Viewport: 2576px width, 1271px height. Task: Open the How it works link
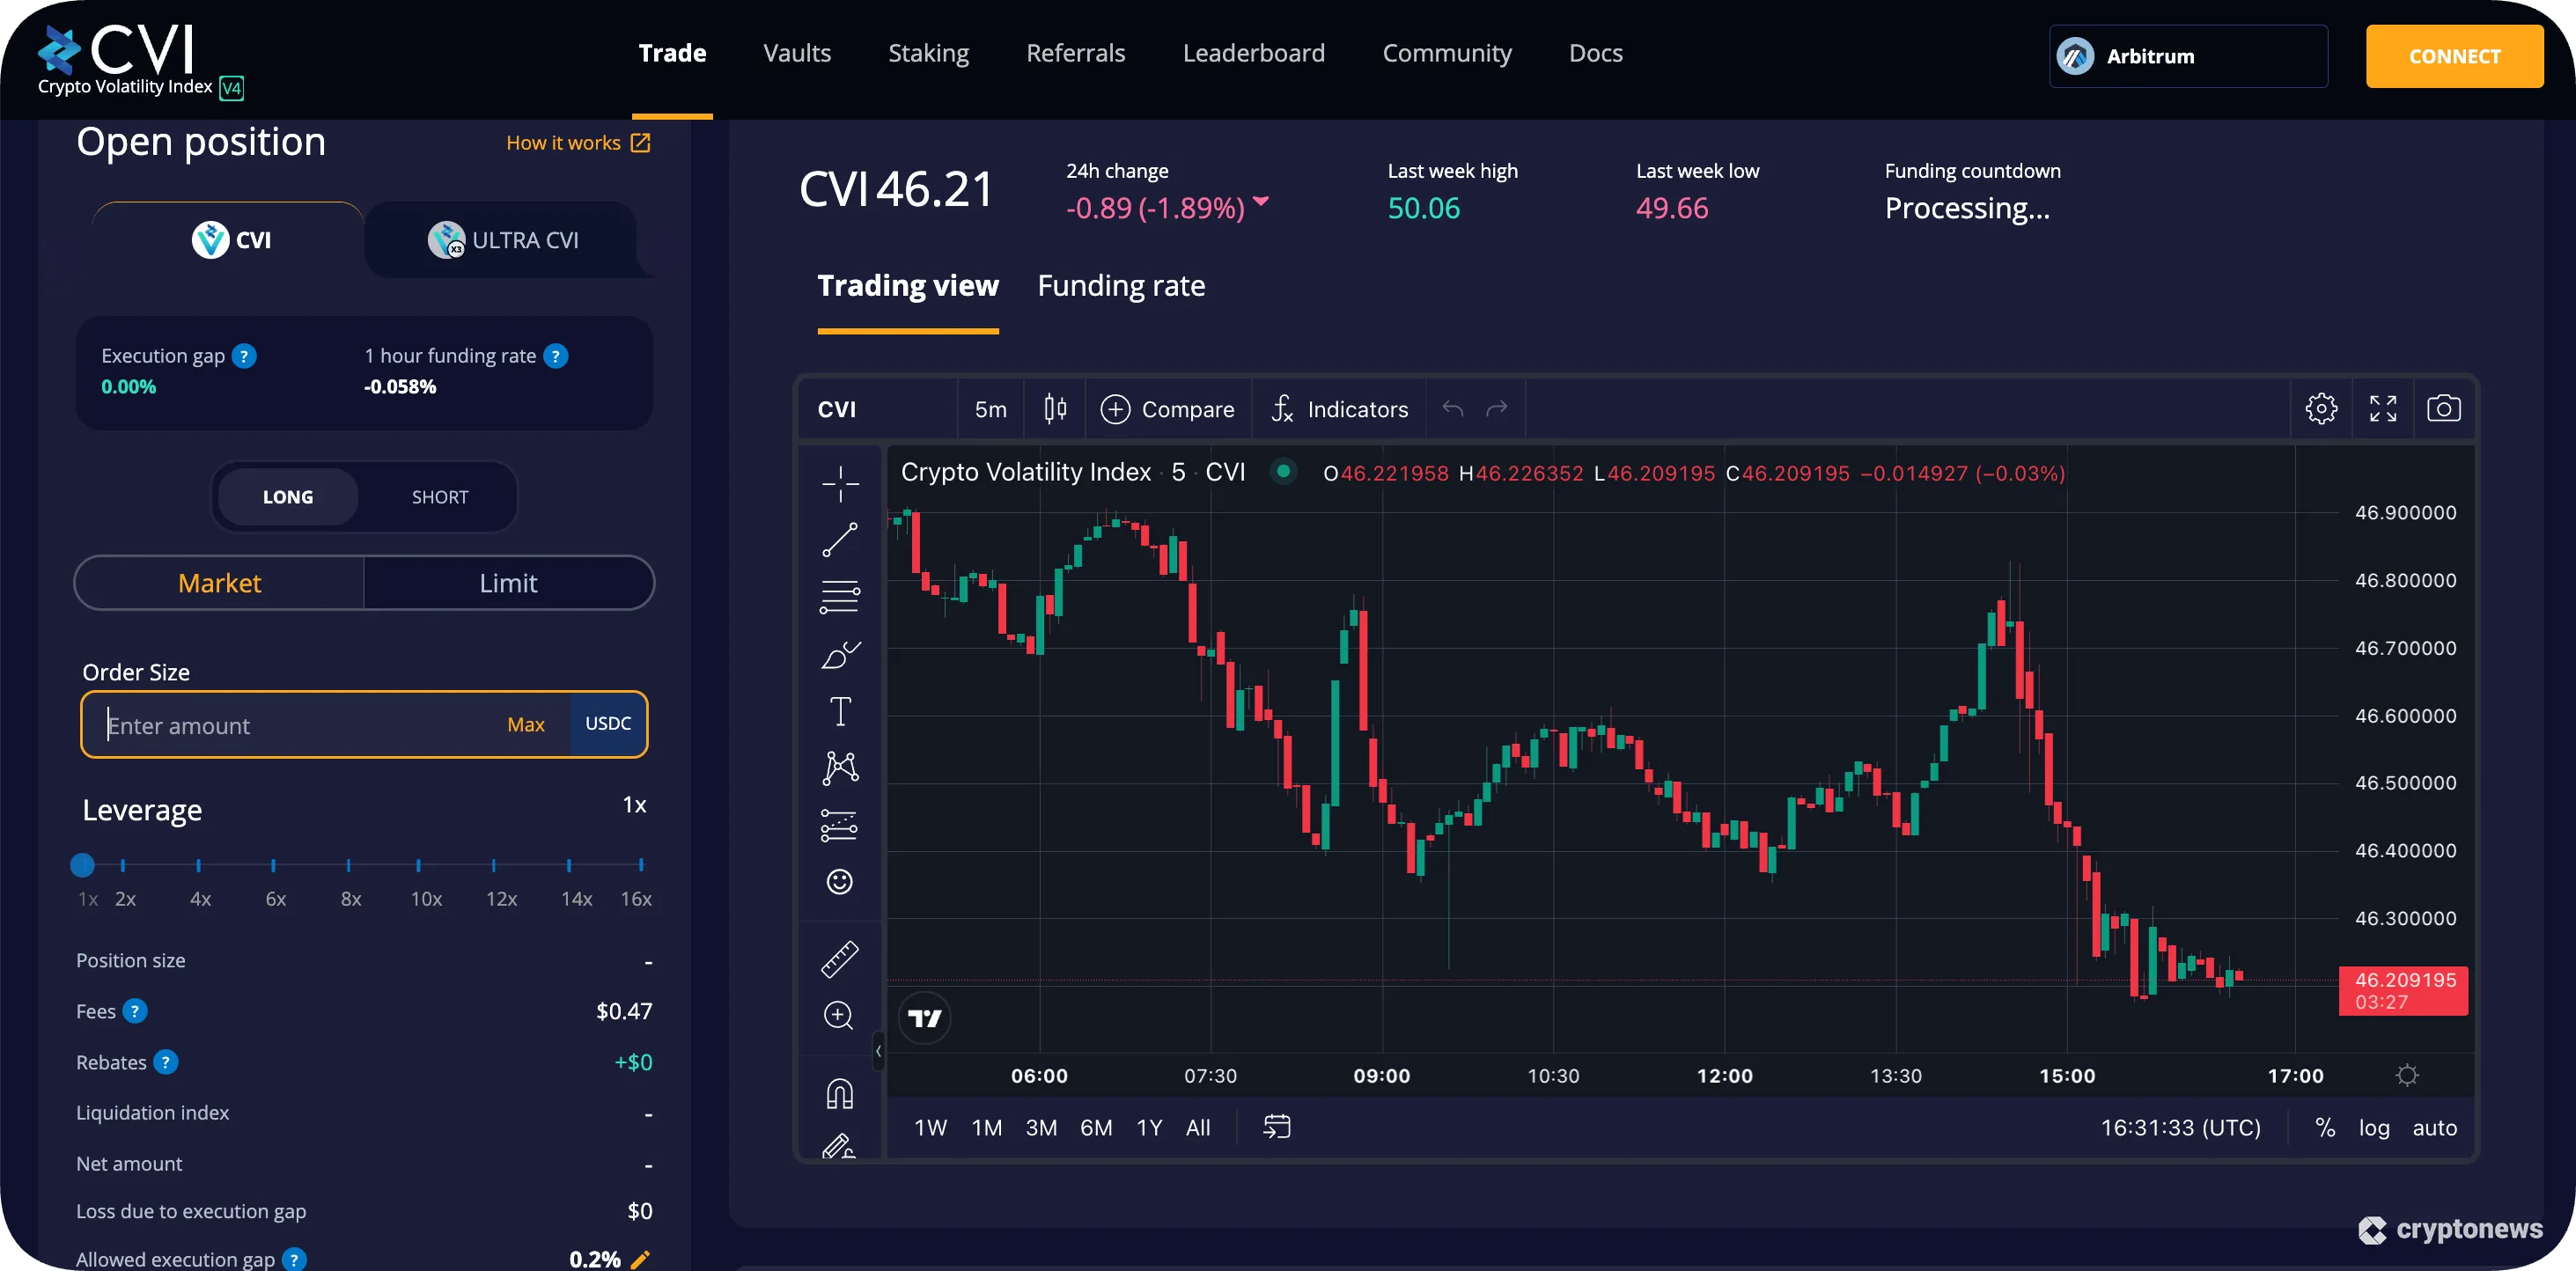578,143
